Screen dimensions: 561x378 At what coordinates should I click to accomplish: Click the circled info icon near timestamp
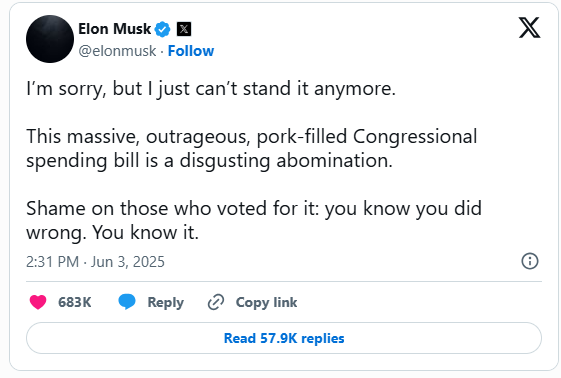coord(530,261)
